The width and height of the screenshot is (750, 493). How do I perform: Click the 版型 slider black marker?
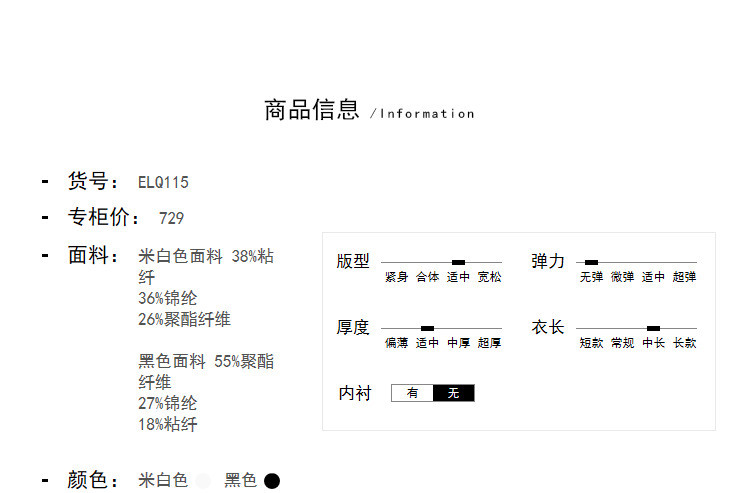[458, 262]
